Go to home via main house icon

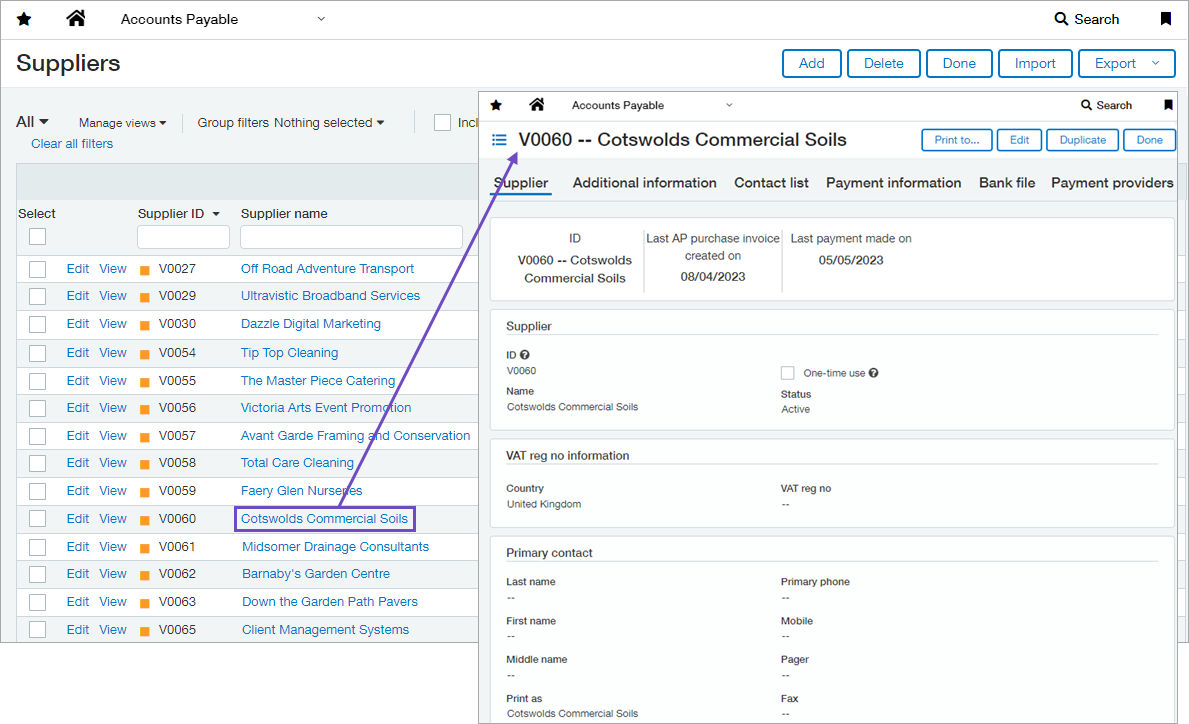(x=76, y=18)
